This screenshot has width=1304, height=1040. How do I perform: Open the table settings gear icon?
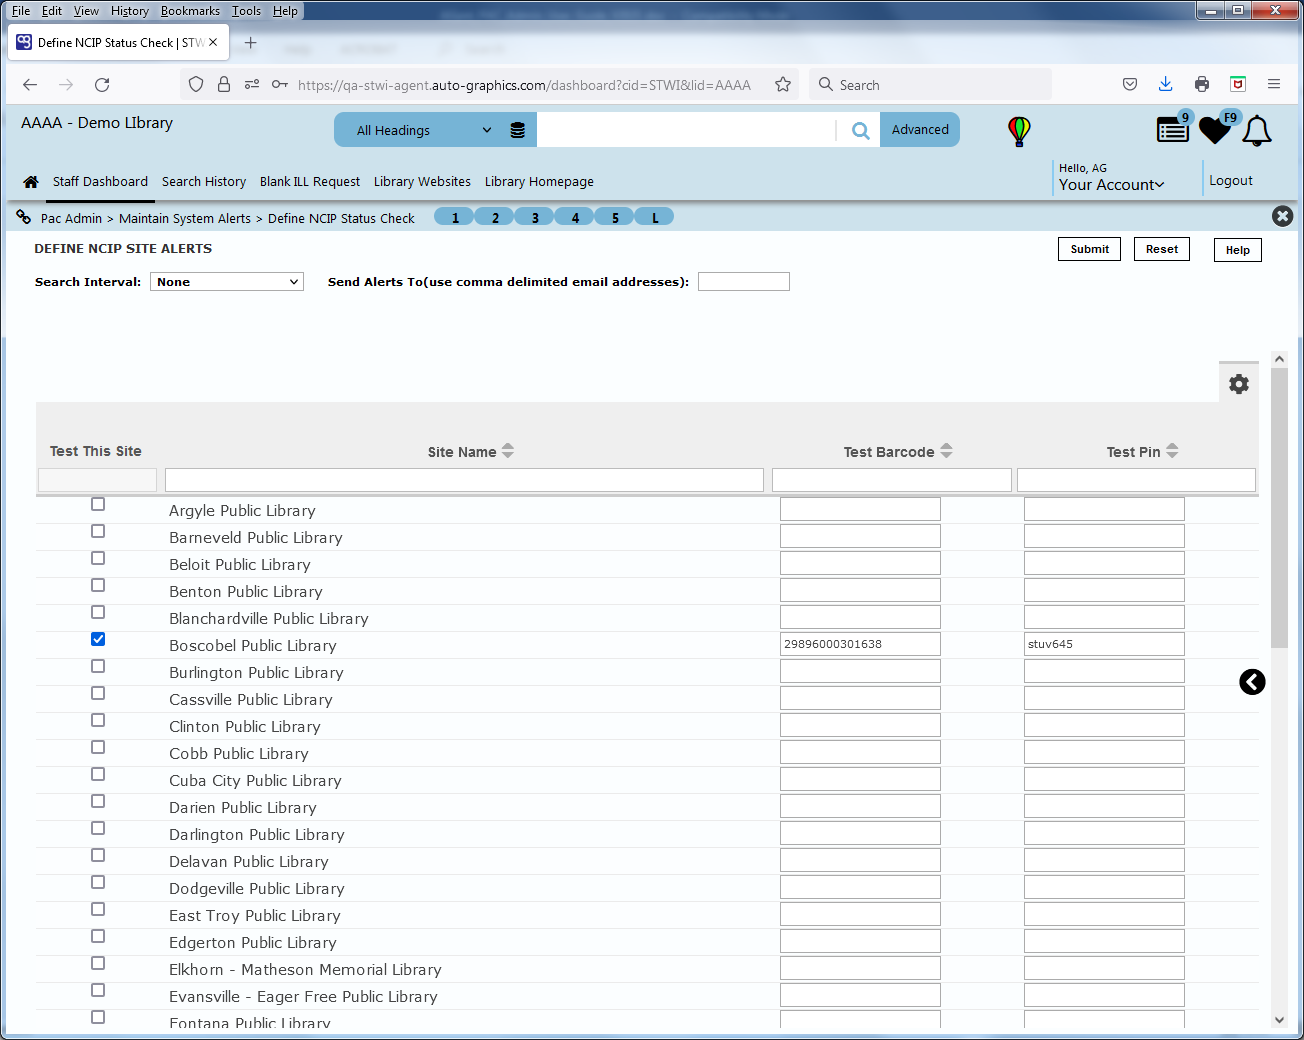coord(1239,384)
